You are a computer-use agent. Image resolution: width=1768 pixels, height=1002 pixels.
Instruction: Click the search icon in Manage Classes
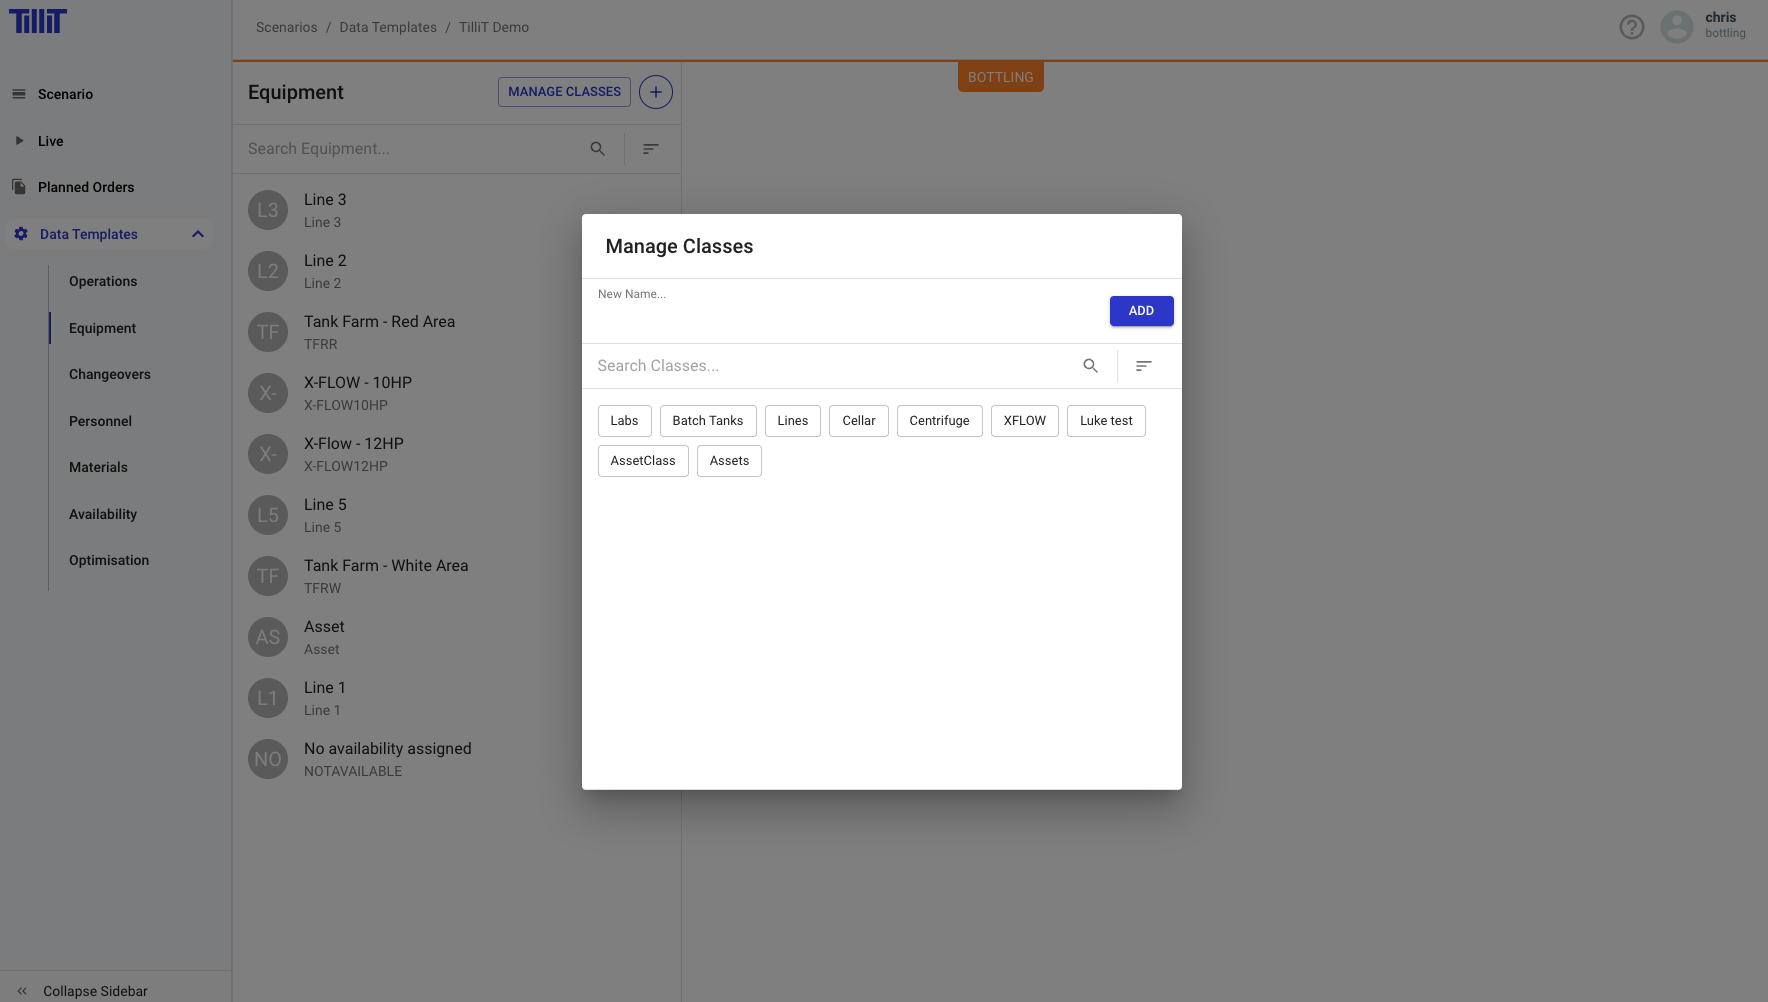pyautogui.click(x=1090, y=366)
